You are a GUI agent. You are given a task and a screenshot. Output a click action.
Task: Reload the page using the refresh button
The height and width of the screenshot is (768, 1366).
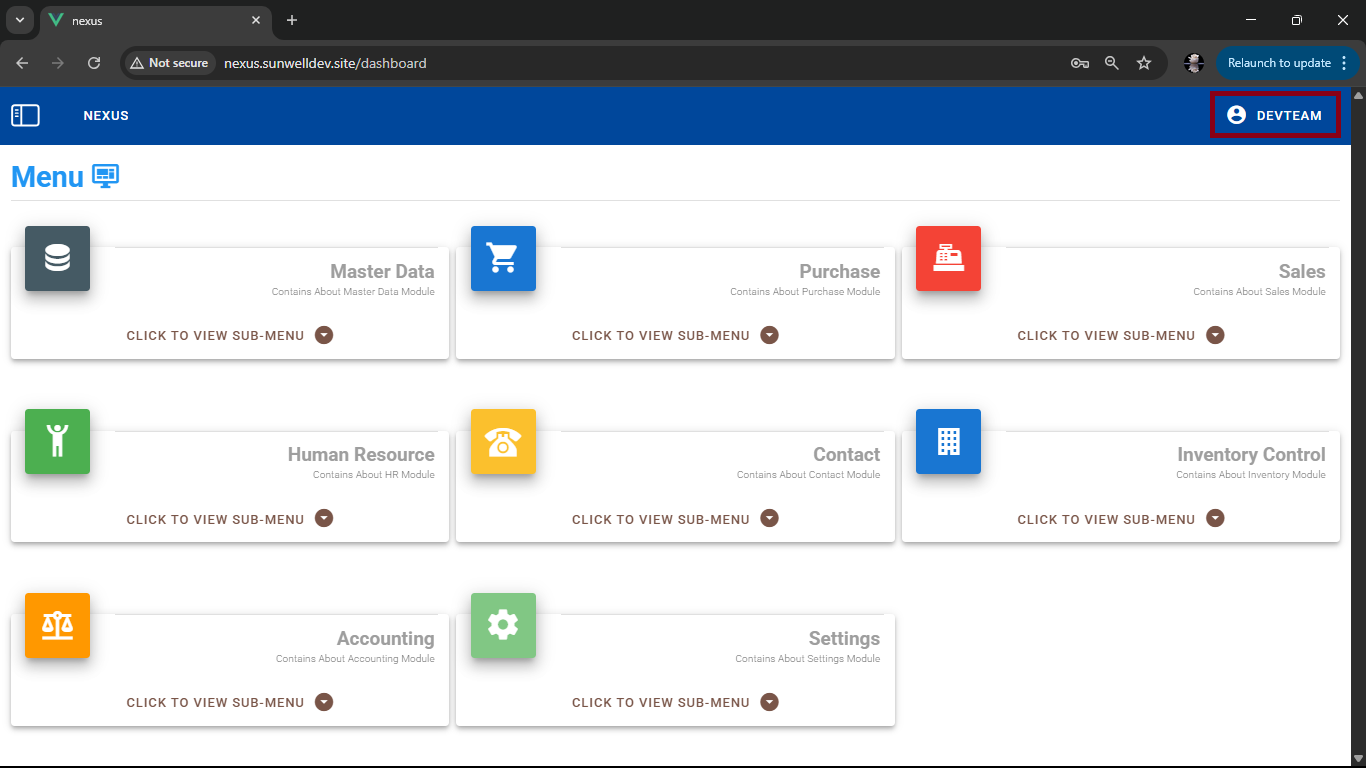(94, 63)
